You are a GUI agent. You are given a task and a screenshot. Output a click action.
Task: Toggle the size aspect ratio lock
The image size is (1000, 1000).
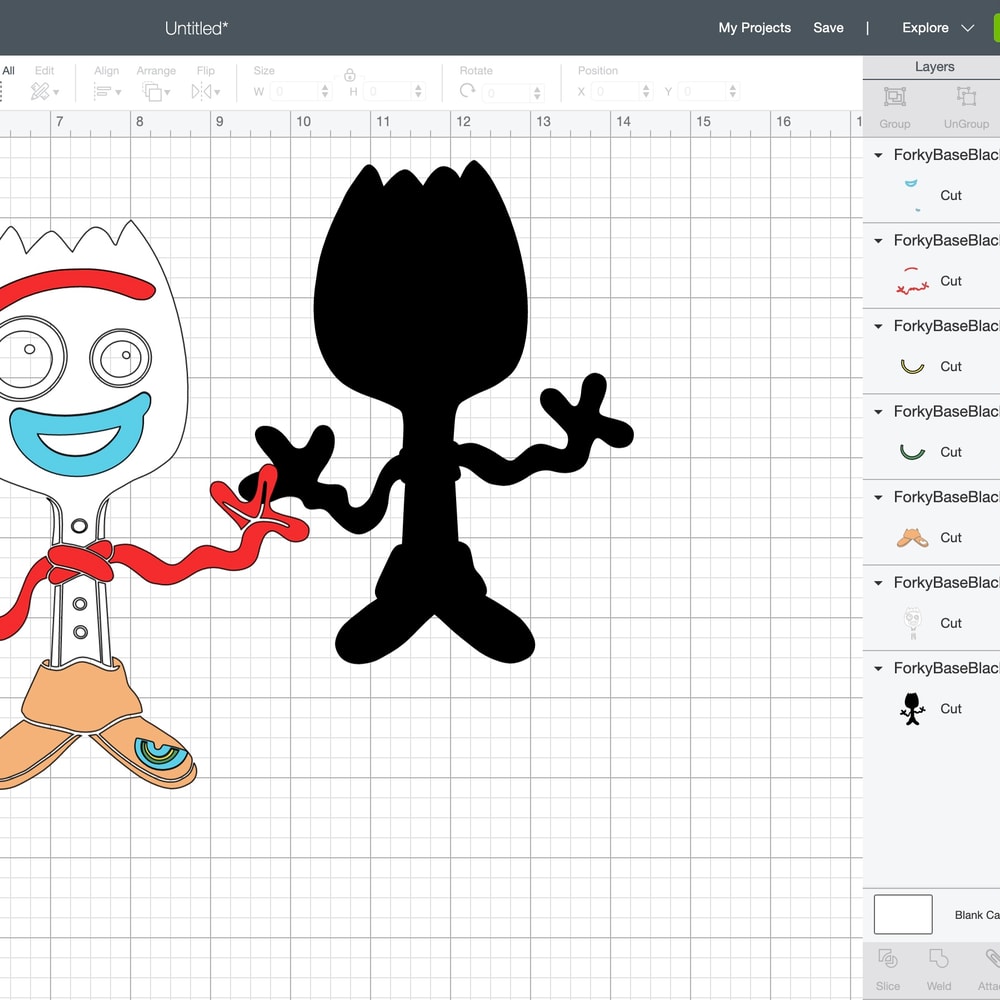(349, 75)
